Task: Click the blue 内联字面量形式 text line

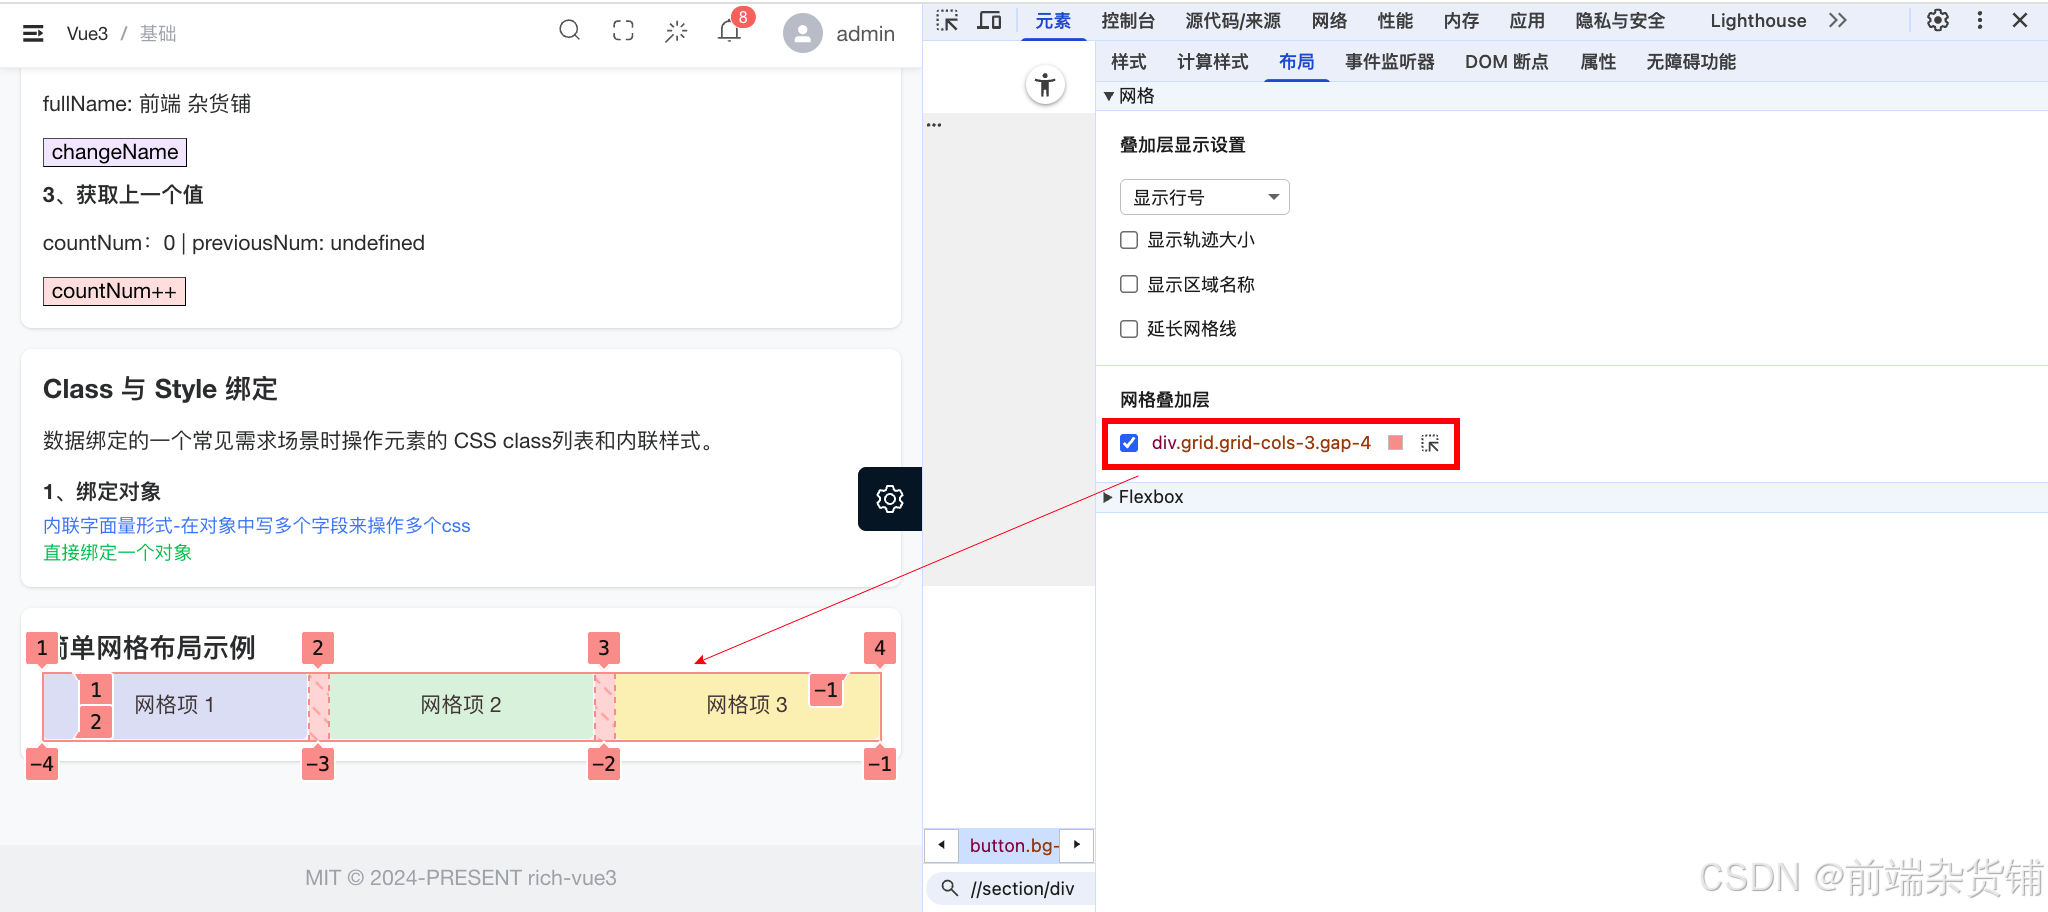Action: point(256,526)
